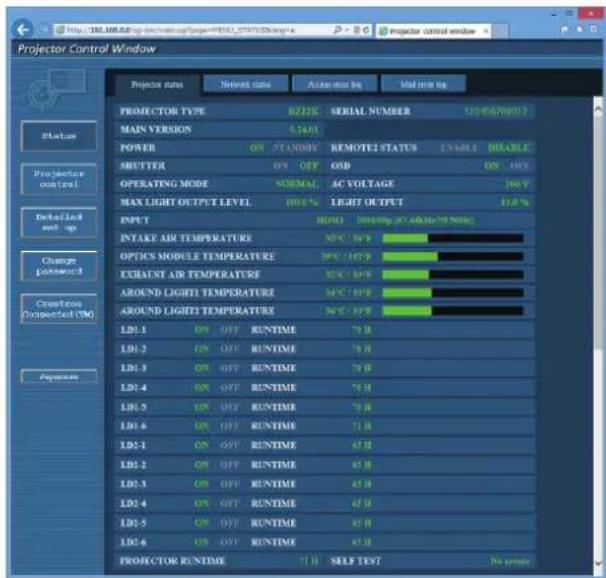This screenshot has height=578, width=606.
Task: Switch to the Network status tab
Action: (x=246, y=84)
